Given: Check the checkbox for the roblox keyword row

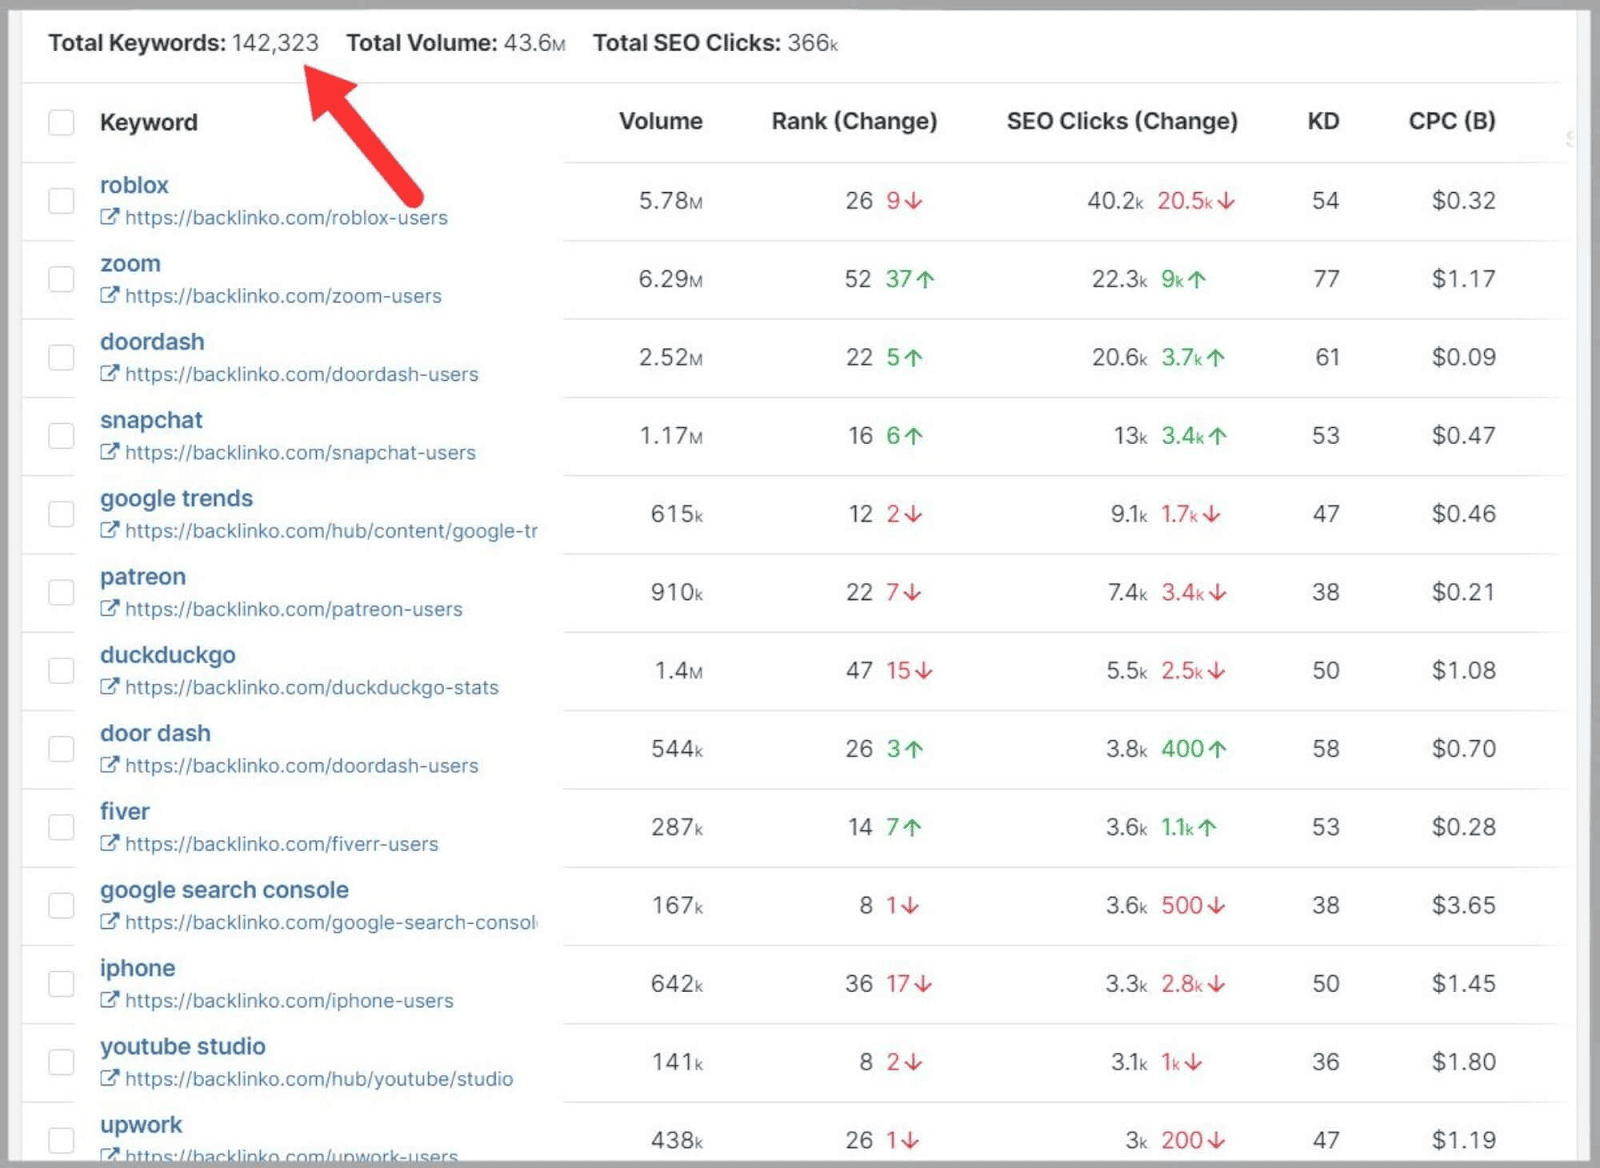Looking at the screenshot, I should click(61, 200).
